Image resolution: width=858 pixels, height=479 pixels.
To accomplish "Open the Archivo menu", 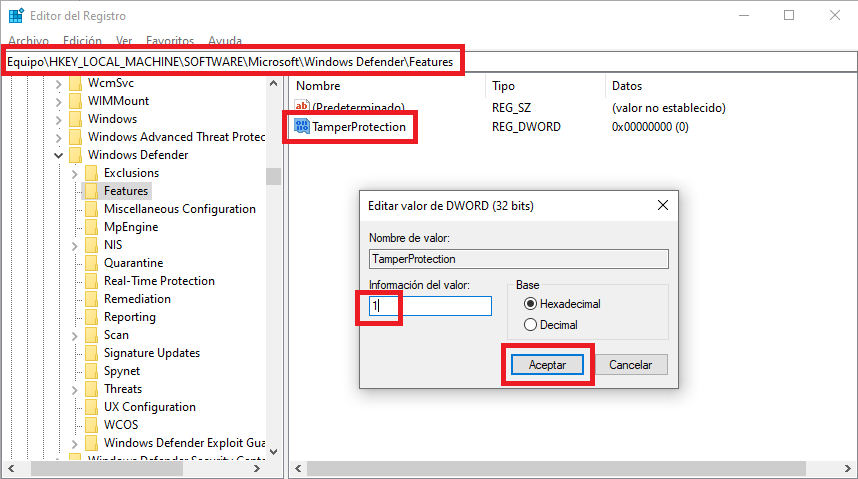I will [x=28, y=41].
